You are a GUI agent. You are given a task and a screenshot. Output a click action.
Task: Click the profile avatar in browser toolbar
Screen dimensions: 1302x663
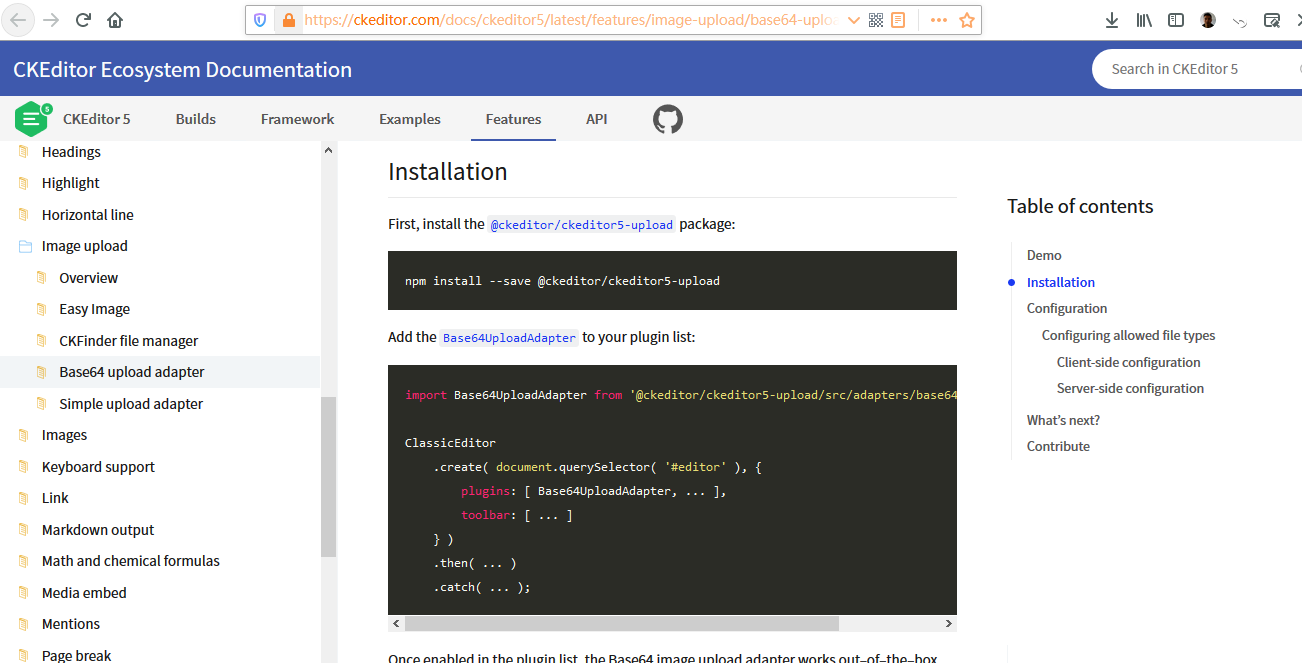(1208, 20)
